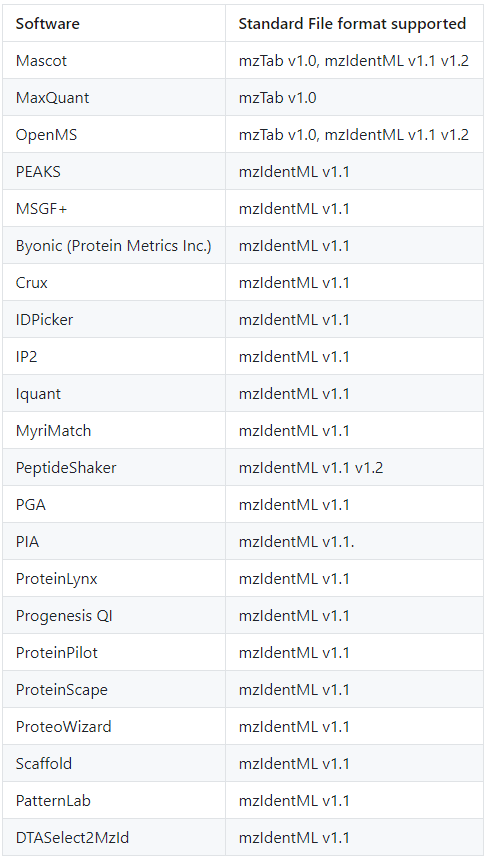Select the OpenMS table entry
The width and height of the screenshot is (487, 860).
coord(114,134)
